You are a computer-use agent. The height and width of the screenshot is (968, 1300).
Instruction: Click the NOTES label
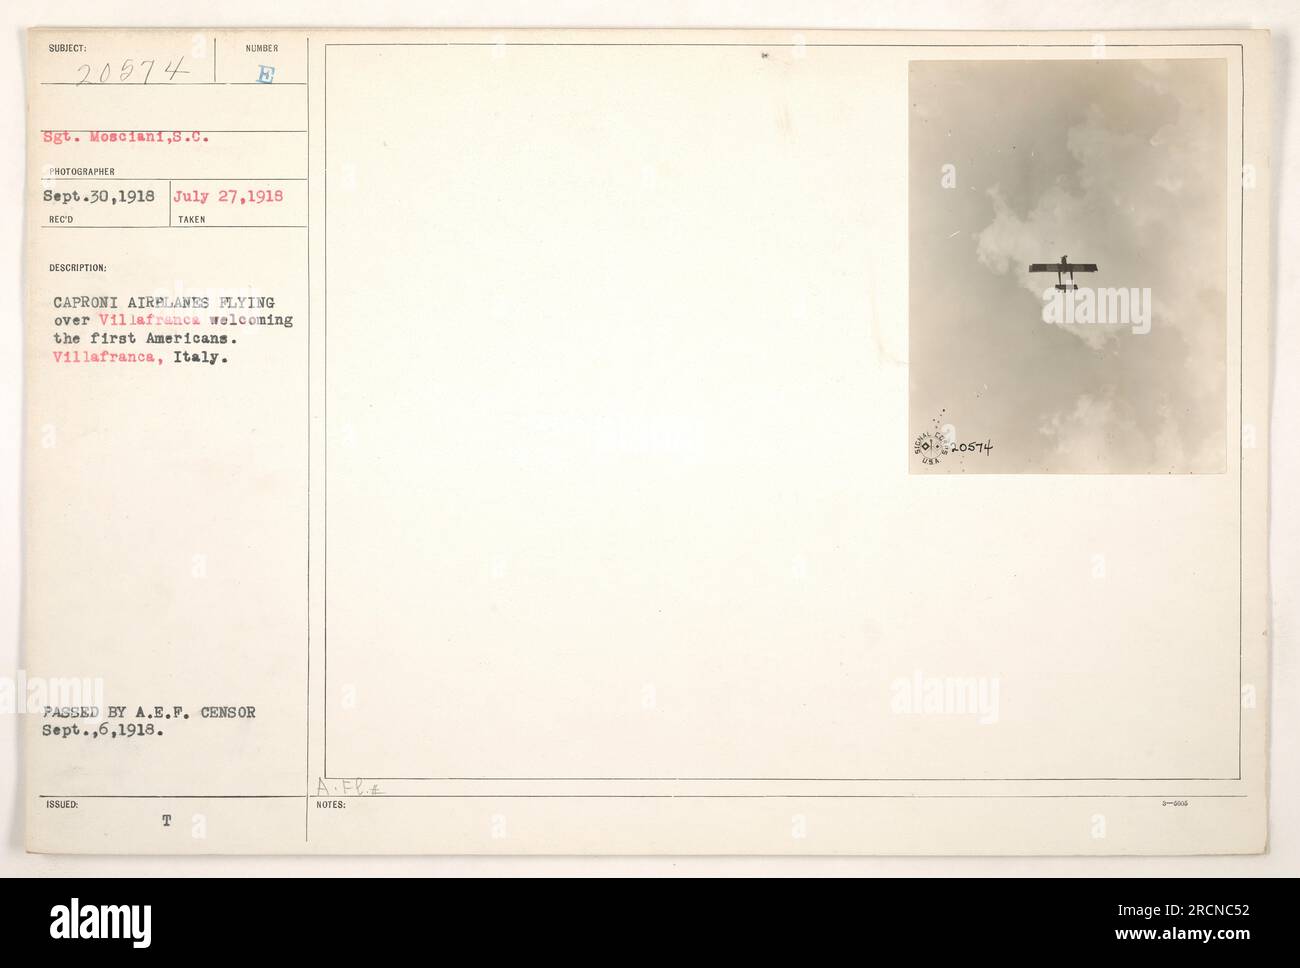327,803
